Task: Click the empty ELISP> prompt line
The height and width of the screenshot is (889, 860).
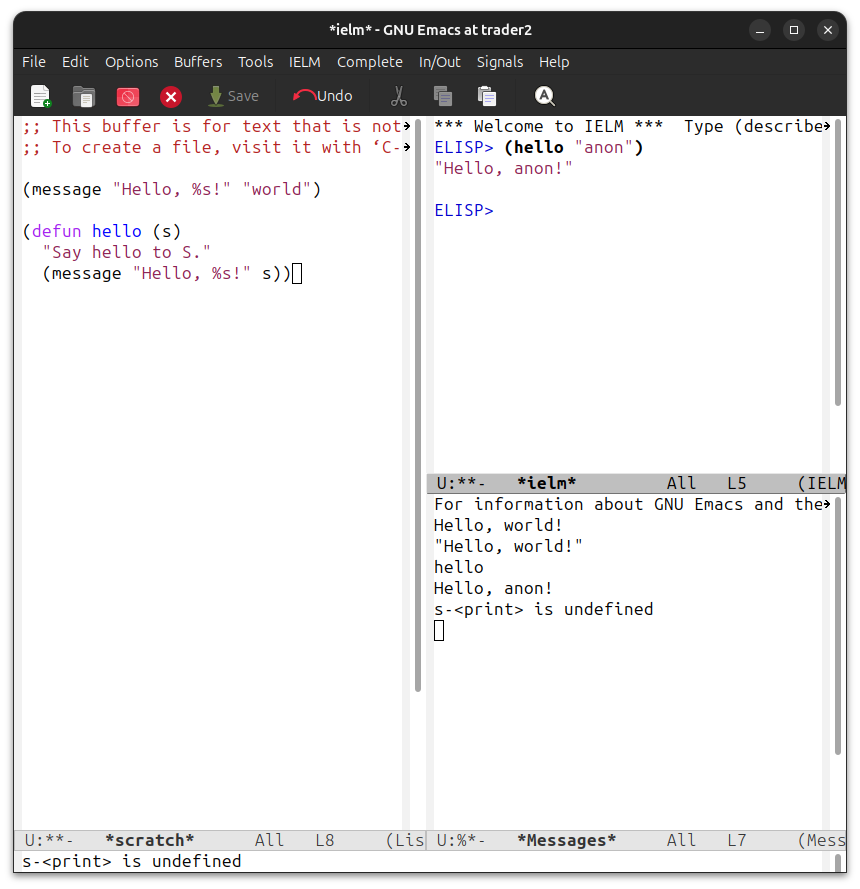Action: 464,210
